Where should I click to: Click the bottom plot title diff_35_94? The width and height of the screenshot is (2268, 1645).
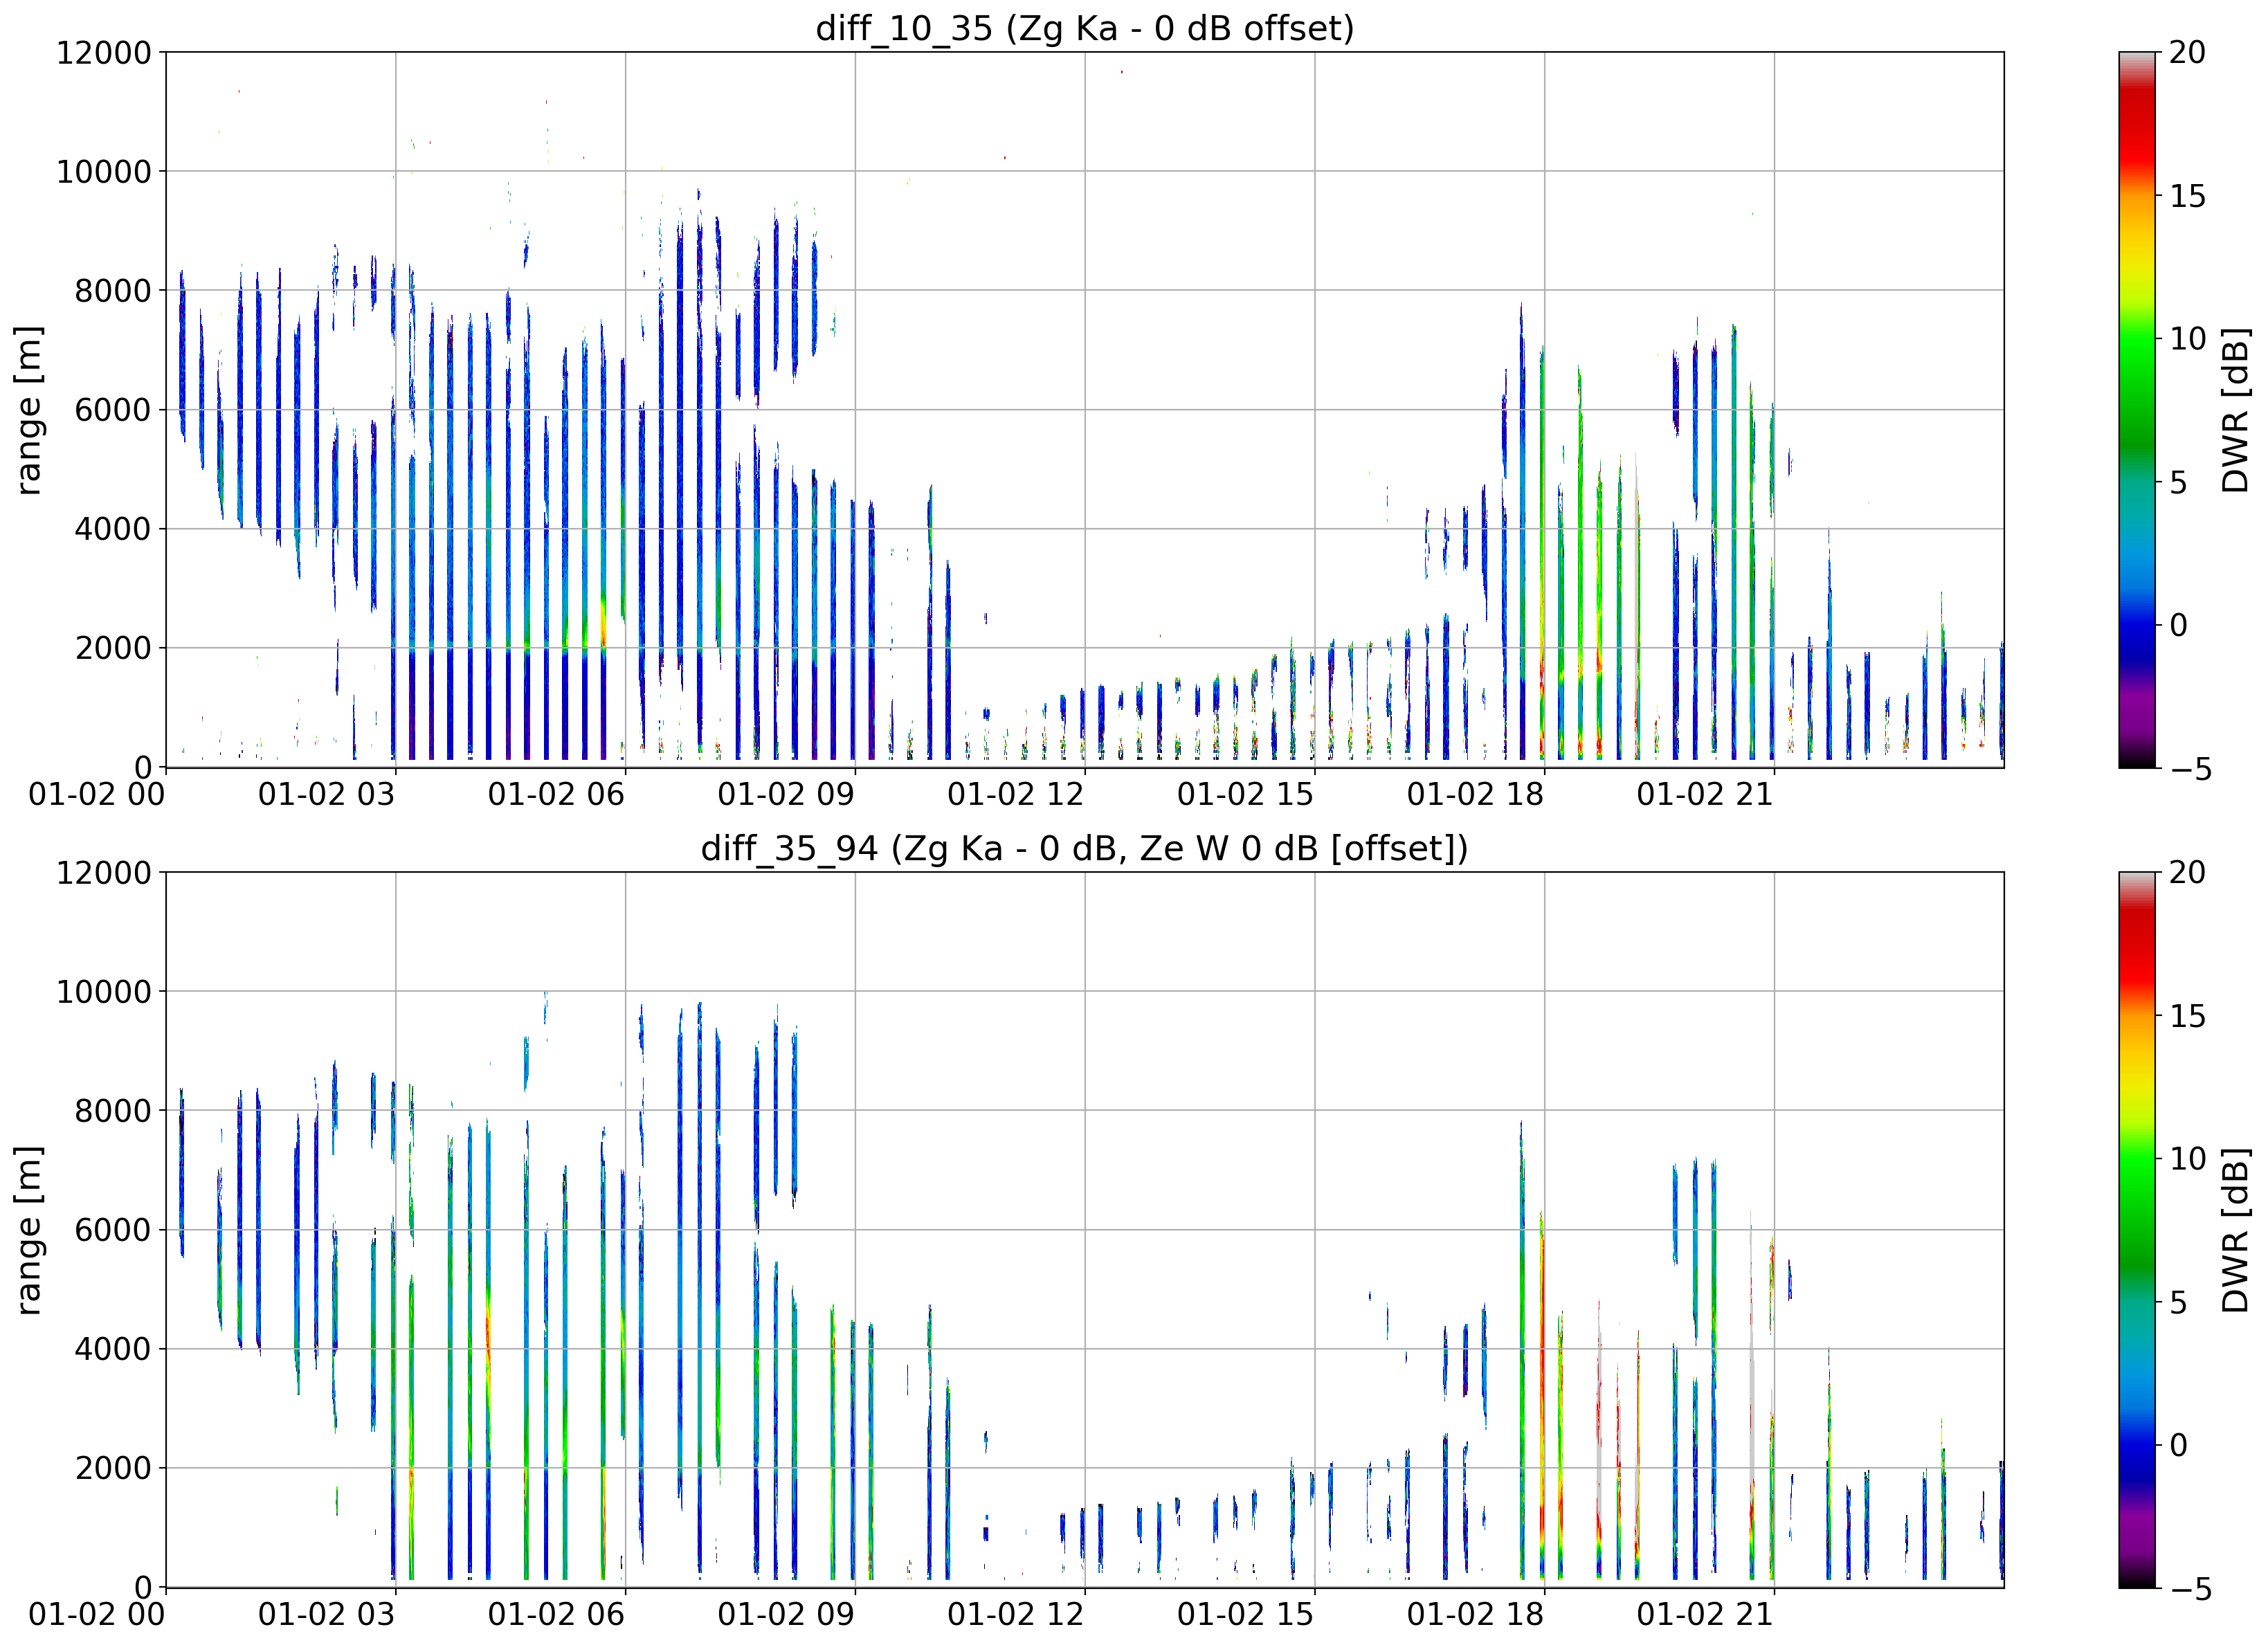(1085, 848)
